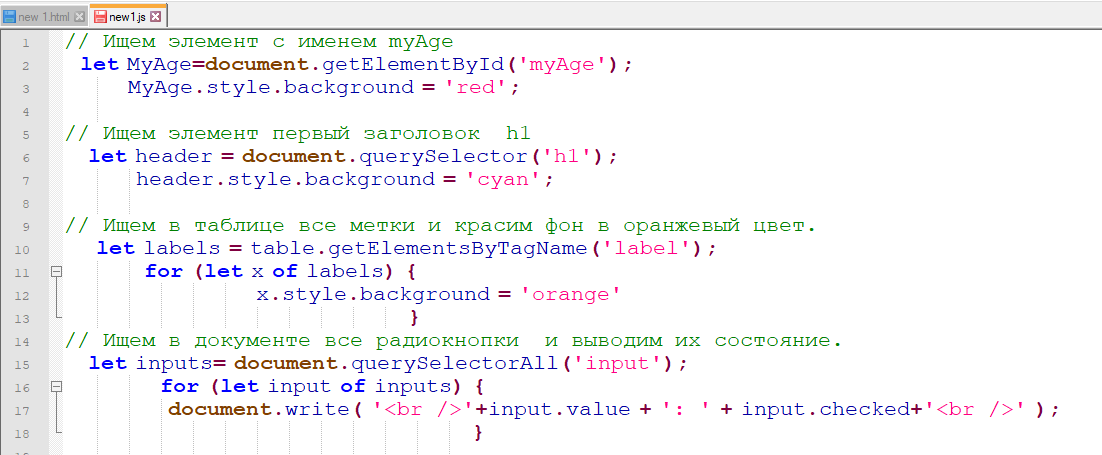Click the closing brace on line 18
The image size is (1102, 455).
478,432
